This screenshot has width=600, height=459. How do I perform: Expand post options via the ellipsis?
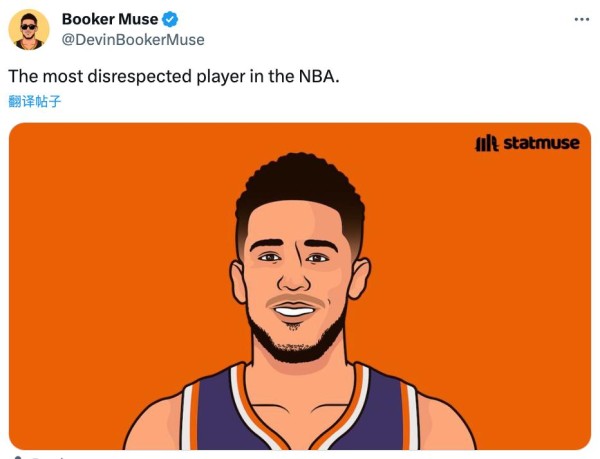click(582, 20)
